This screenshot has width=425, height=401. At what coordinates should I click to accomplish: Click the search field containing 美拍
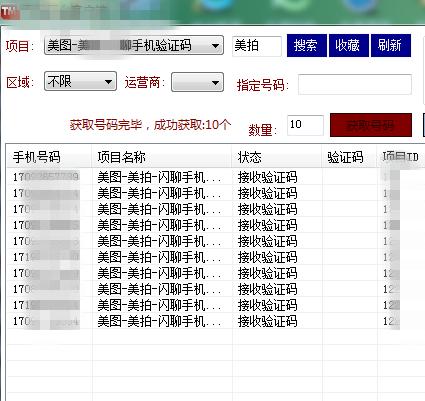[257, 46]
